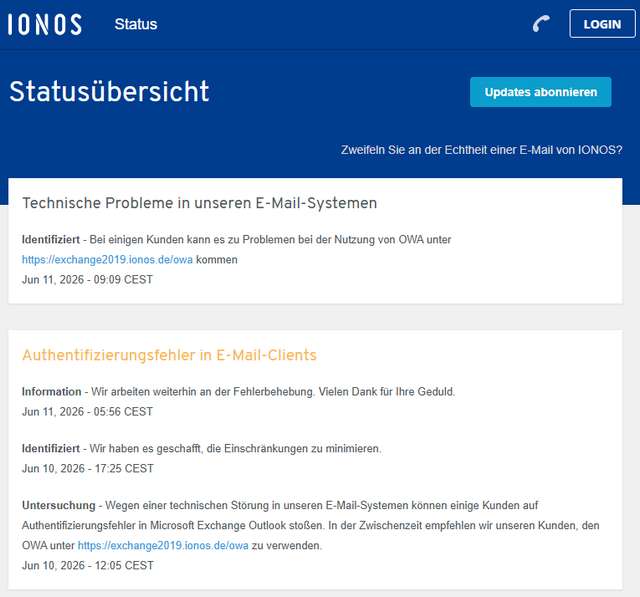
Task: Click 'Identifiziert' label in first incident
Action: (x=51, y=240)
